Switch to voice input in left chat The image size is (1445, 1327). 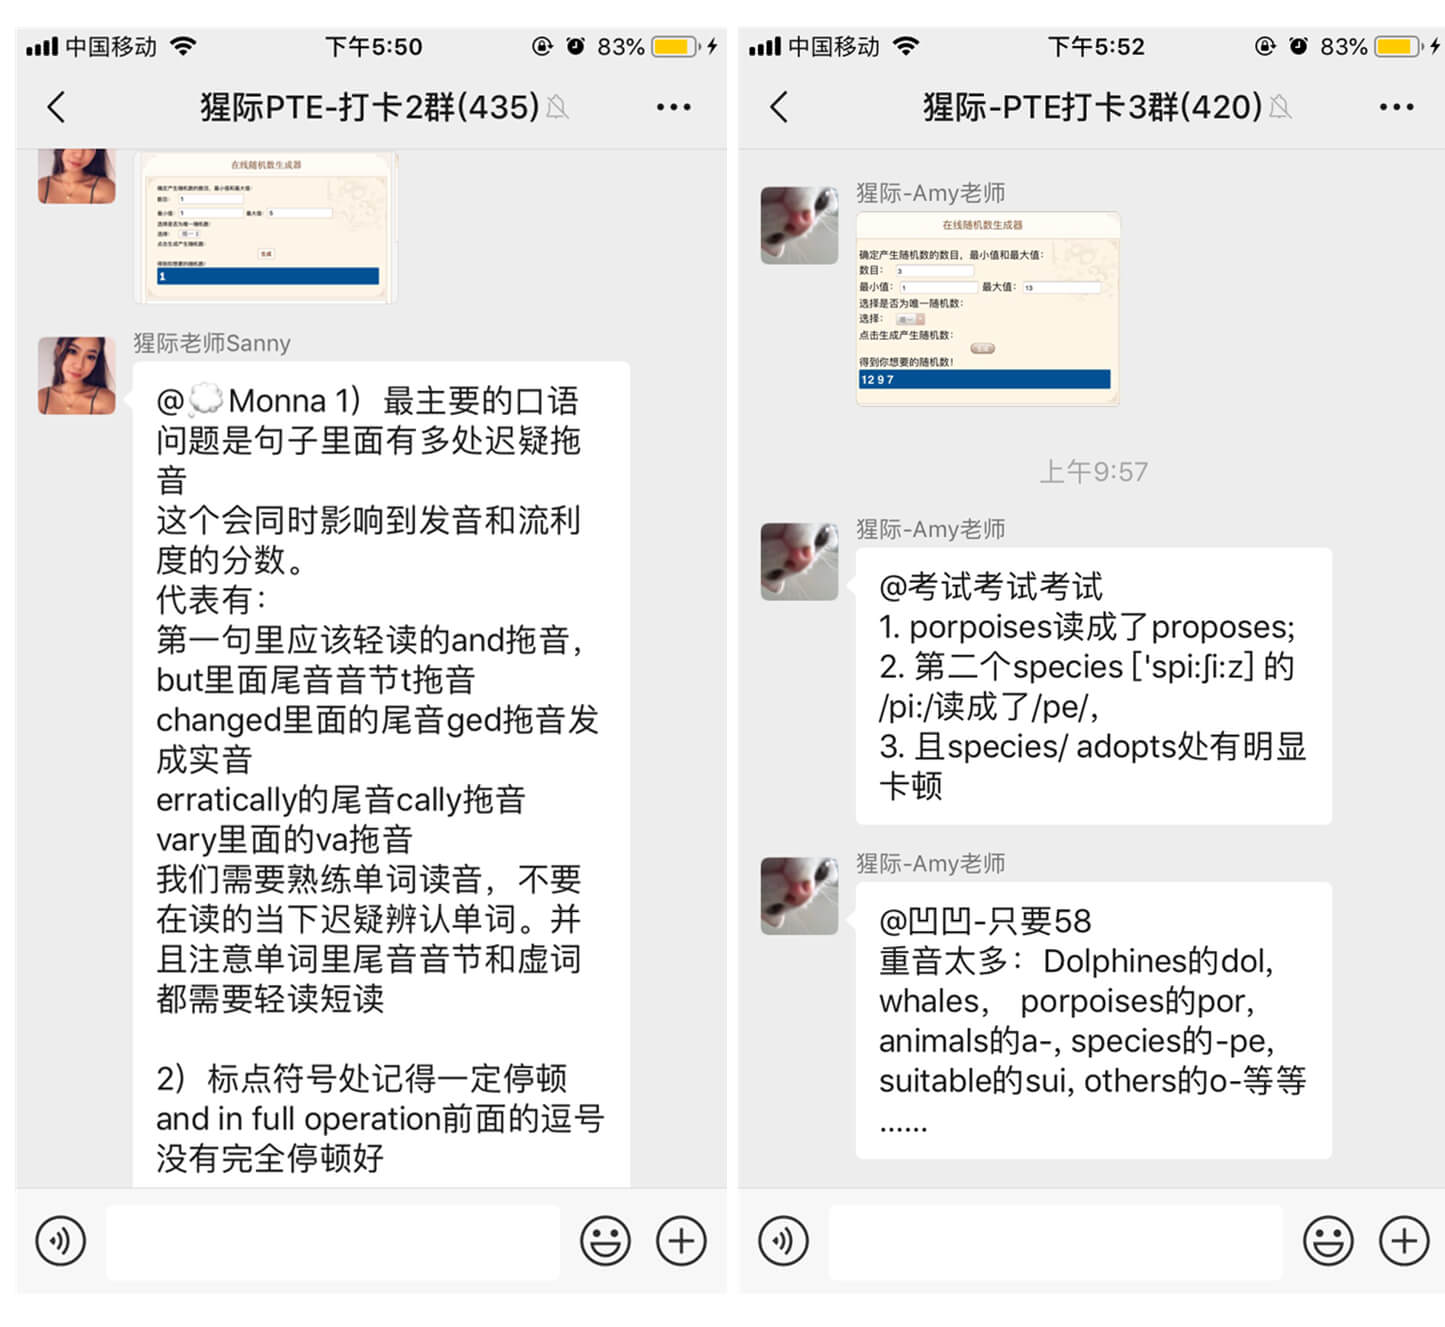61,1241
